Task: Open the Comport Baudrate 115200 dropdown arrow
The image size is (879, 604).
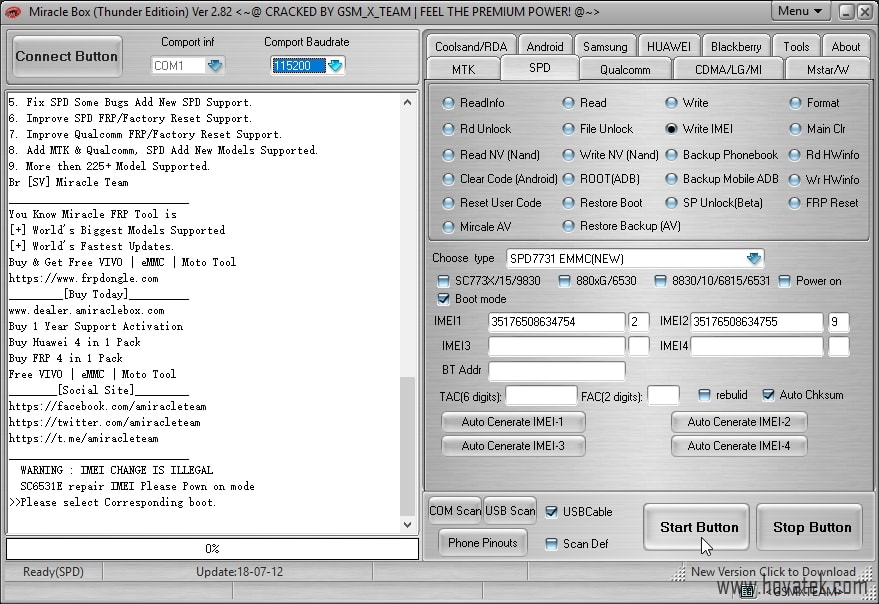Action: 335,66
